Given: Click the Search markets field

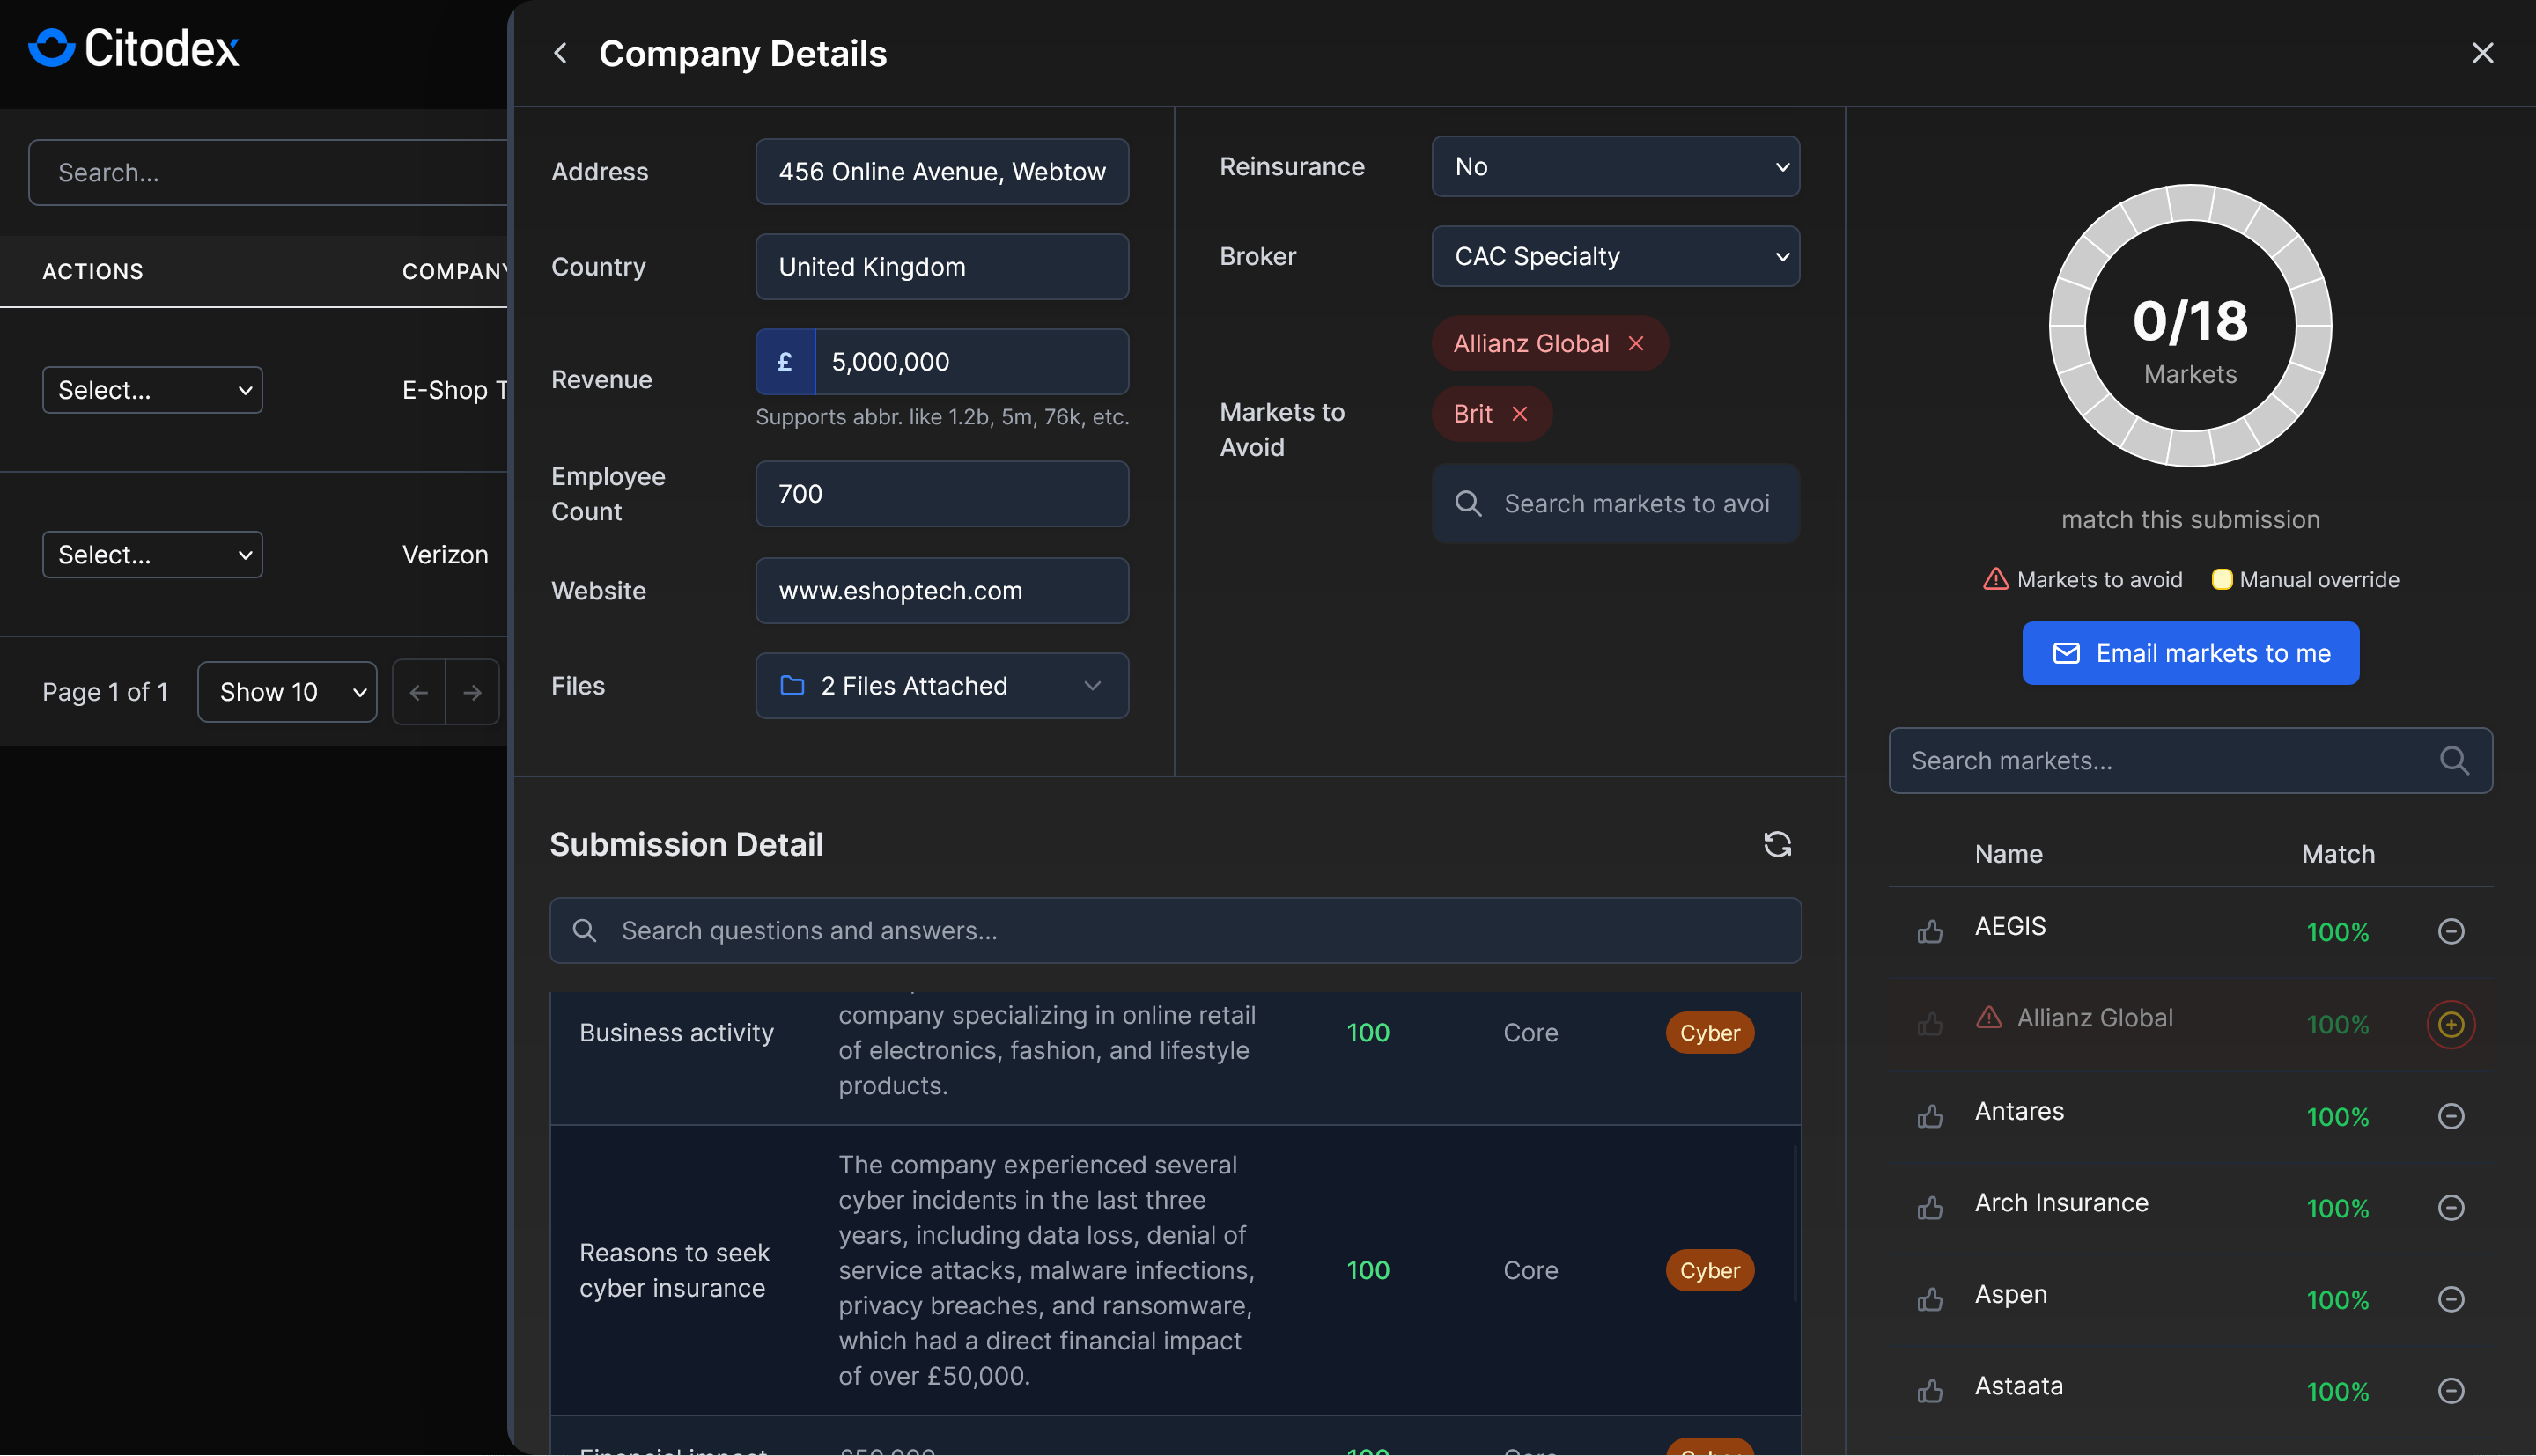Looking at the screenshot, I should click(2190, 761).
